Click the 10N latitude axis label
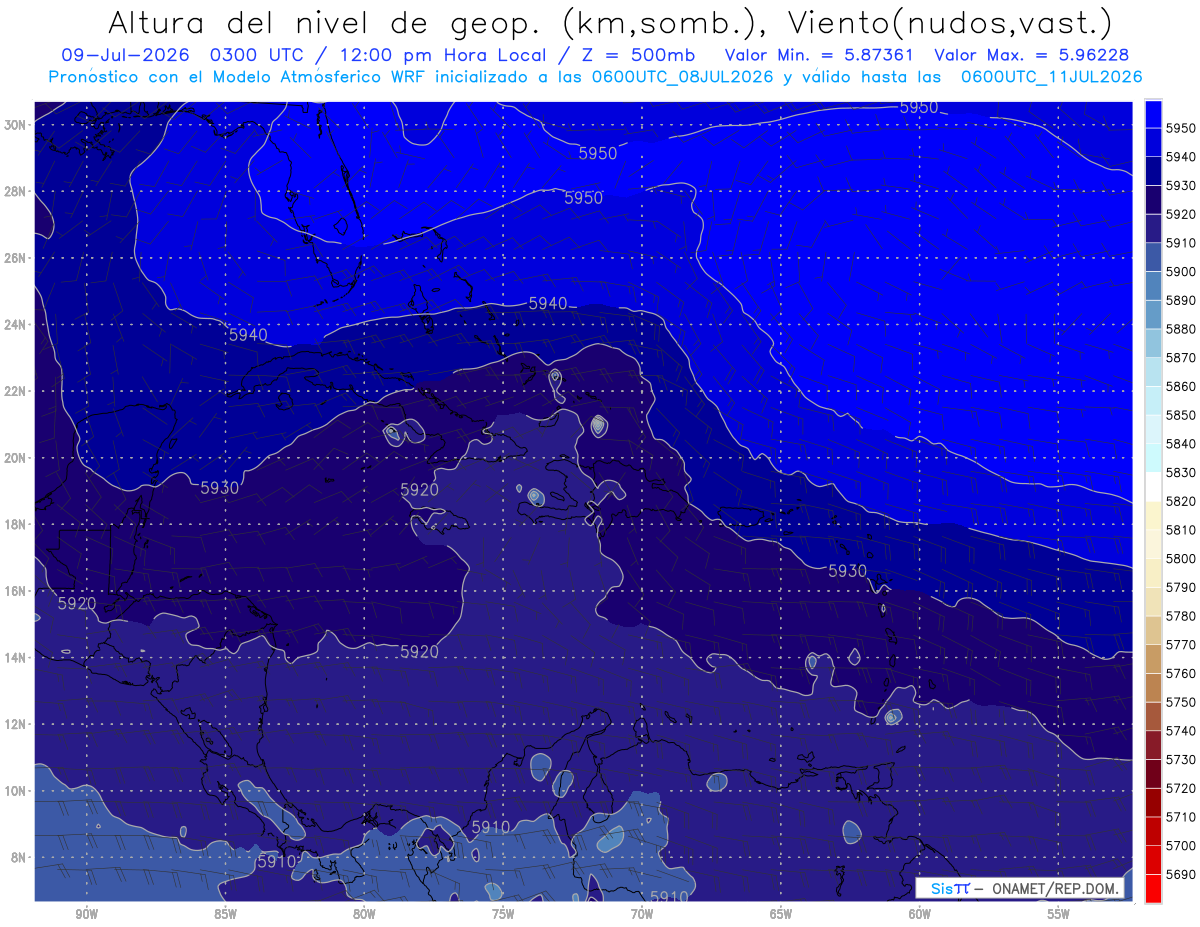This screenshot has height=927, width=1200. [x=17, y=791]
